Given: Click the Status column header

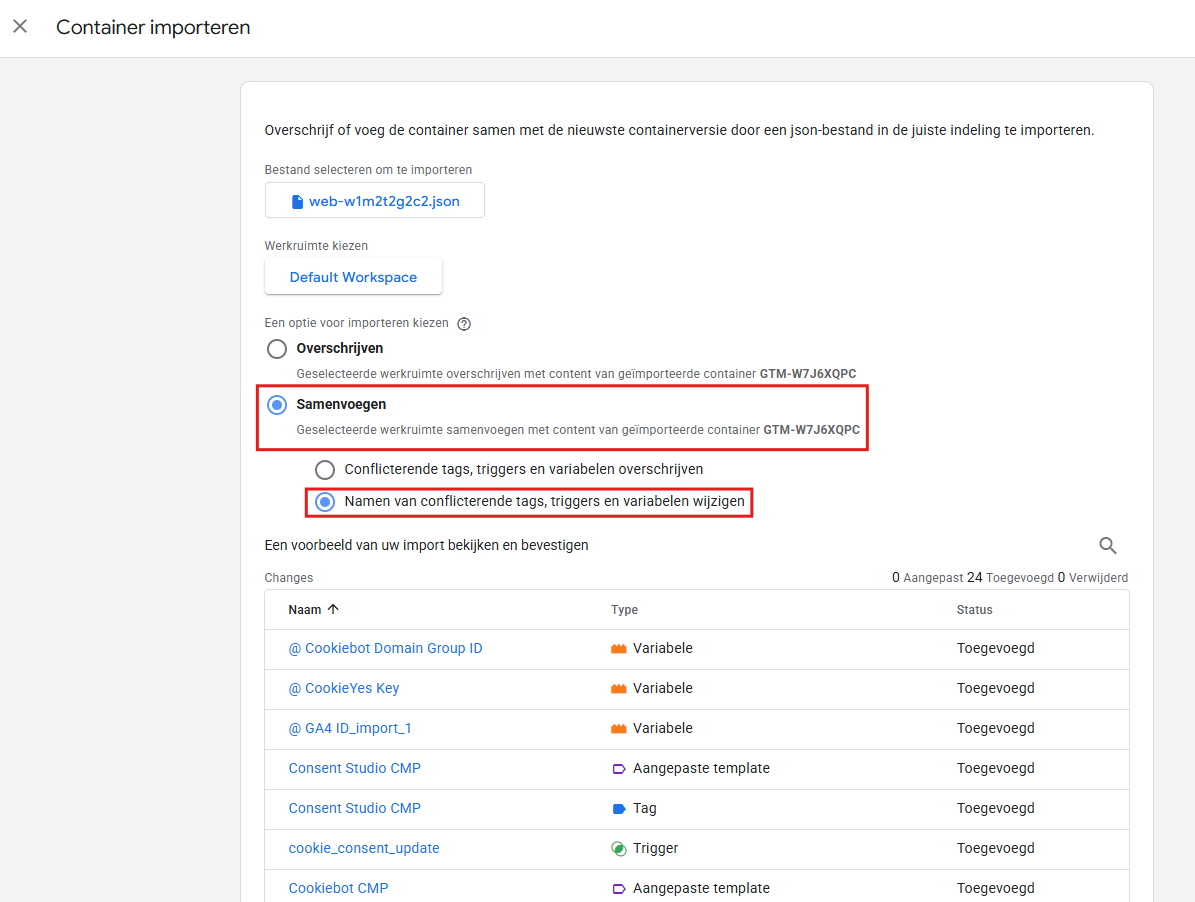Looking at the screenshot, I should (974, 610).
